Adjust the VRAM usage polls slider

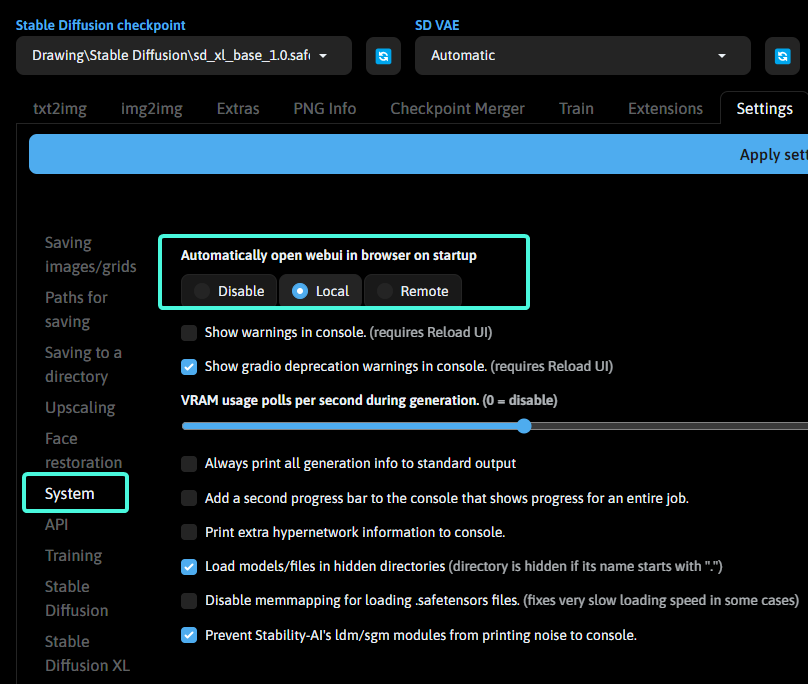tap(524, 426)
